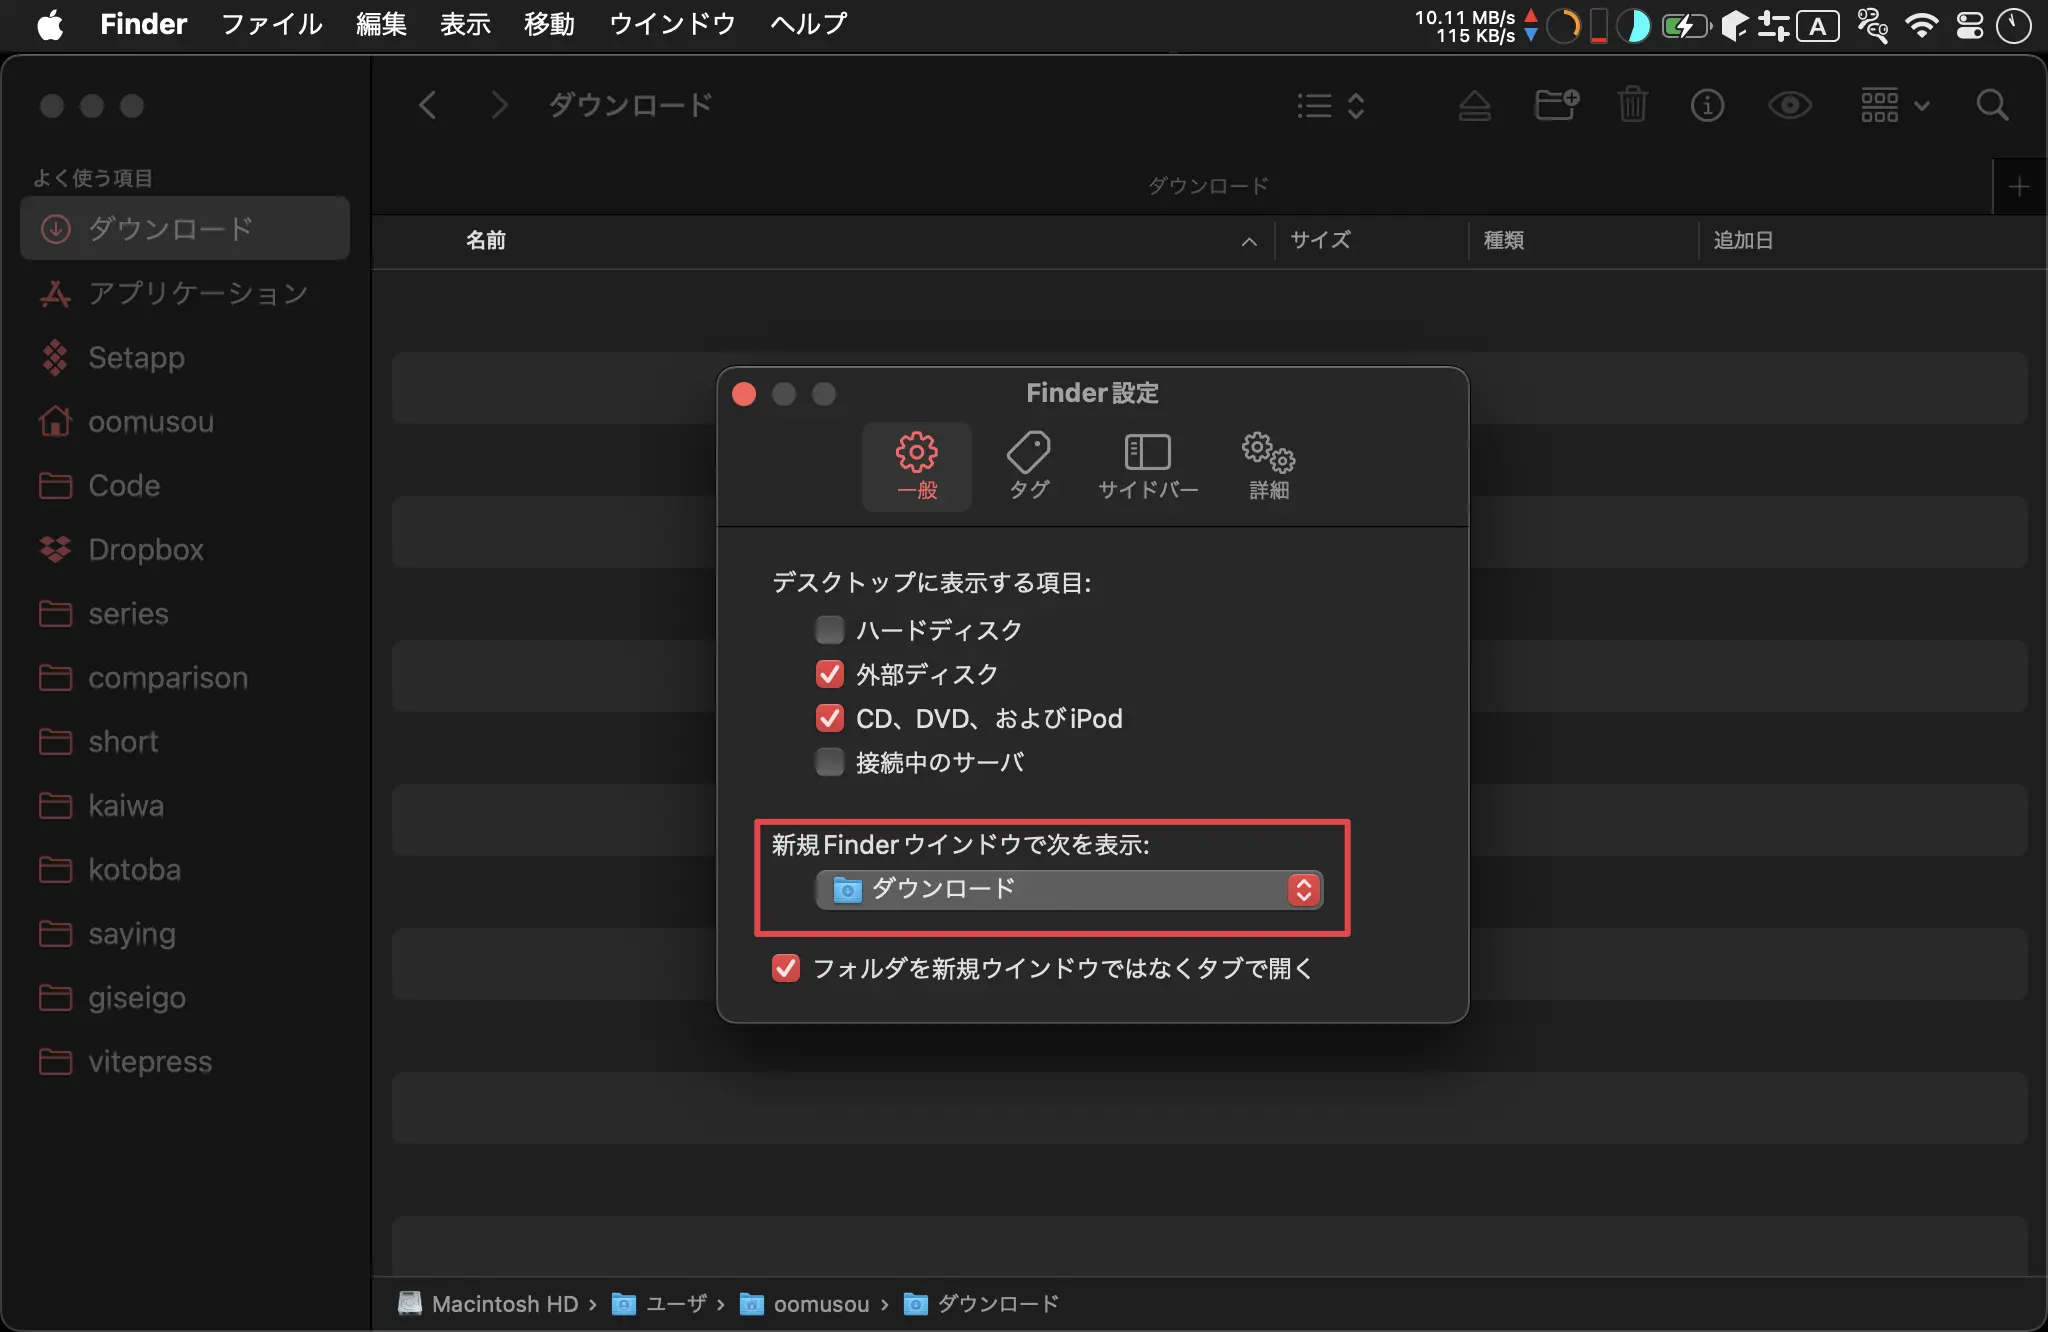Click the network speed monitor in menu bar
The height and width of the screenshot is (1332, 2048).
pos(1476,26)
